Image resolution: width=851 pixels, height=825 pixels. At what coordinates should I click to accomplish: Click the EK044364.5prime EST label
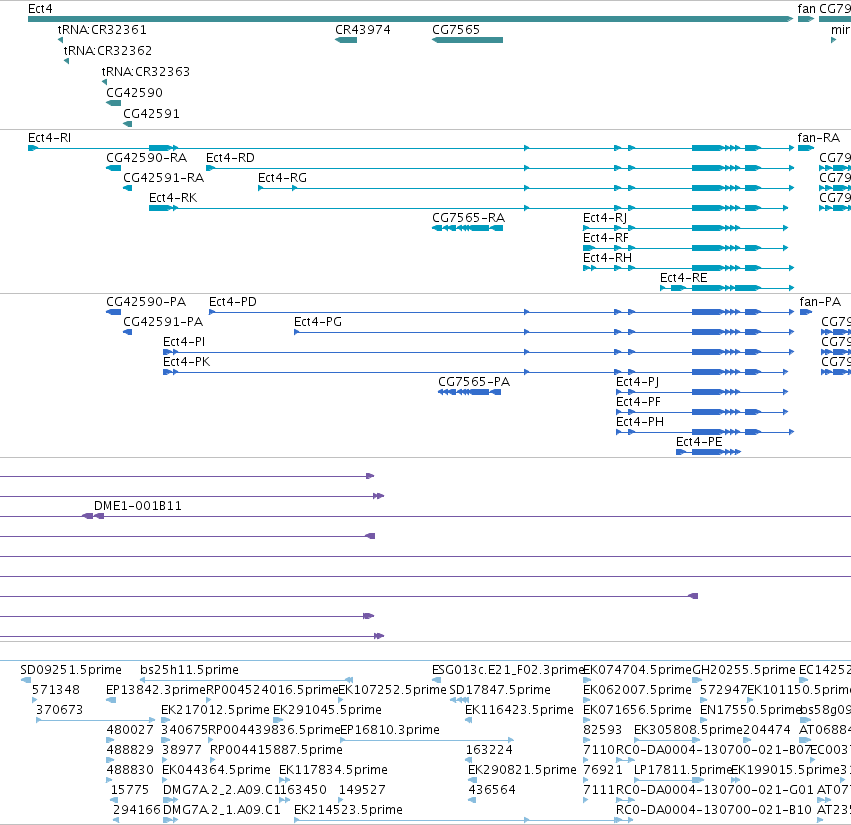point(217,770)
